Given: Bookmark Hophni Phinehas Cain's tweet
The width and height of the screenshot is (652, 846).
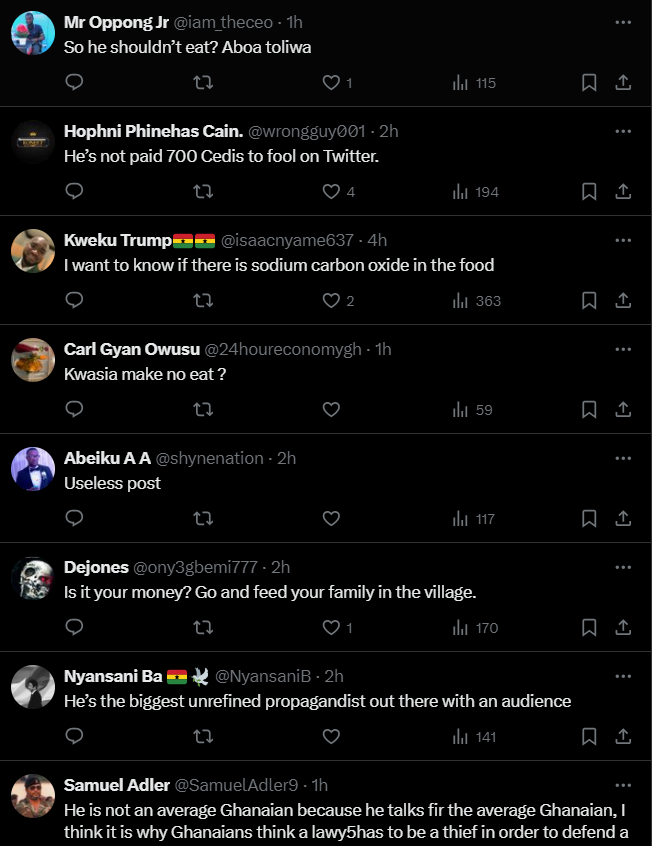Looking at the screenshot, I should [x=589, y=191].
